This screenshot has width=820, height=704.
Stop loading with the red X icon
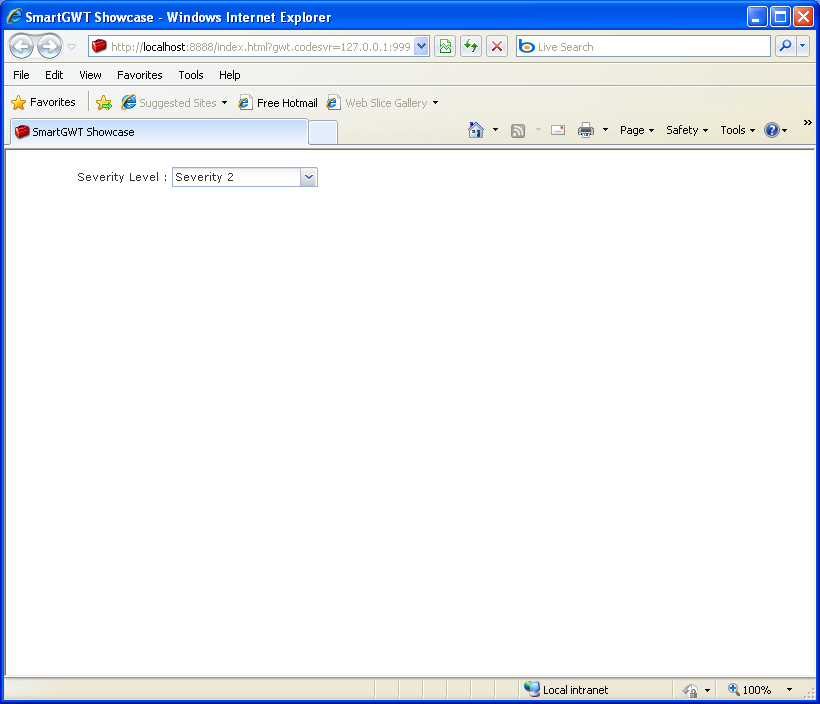[497, 47]
